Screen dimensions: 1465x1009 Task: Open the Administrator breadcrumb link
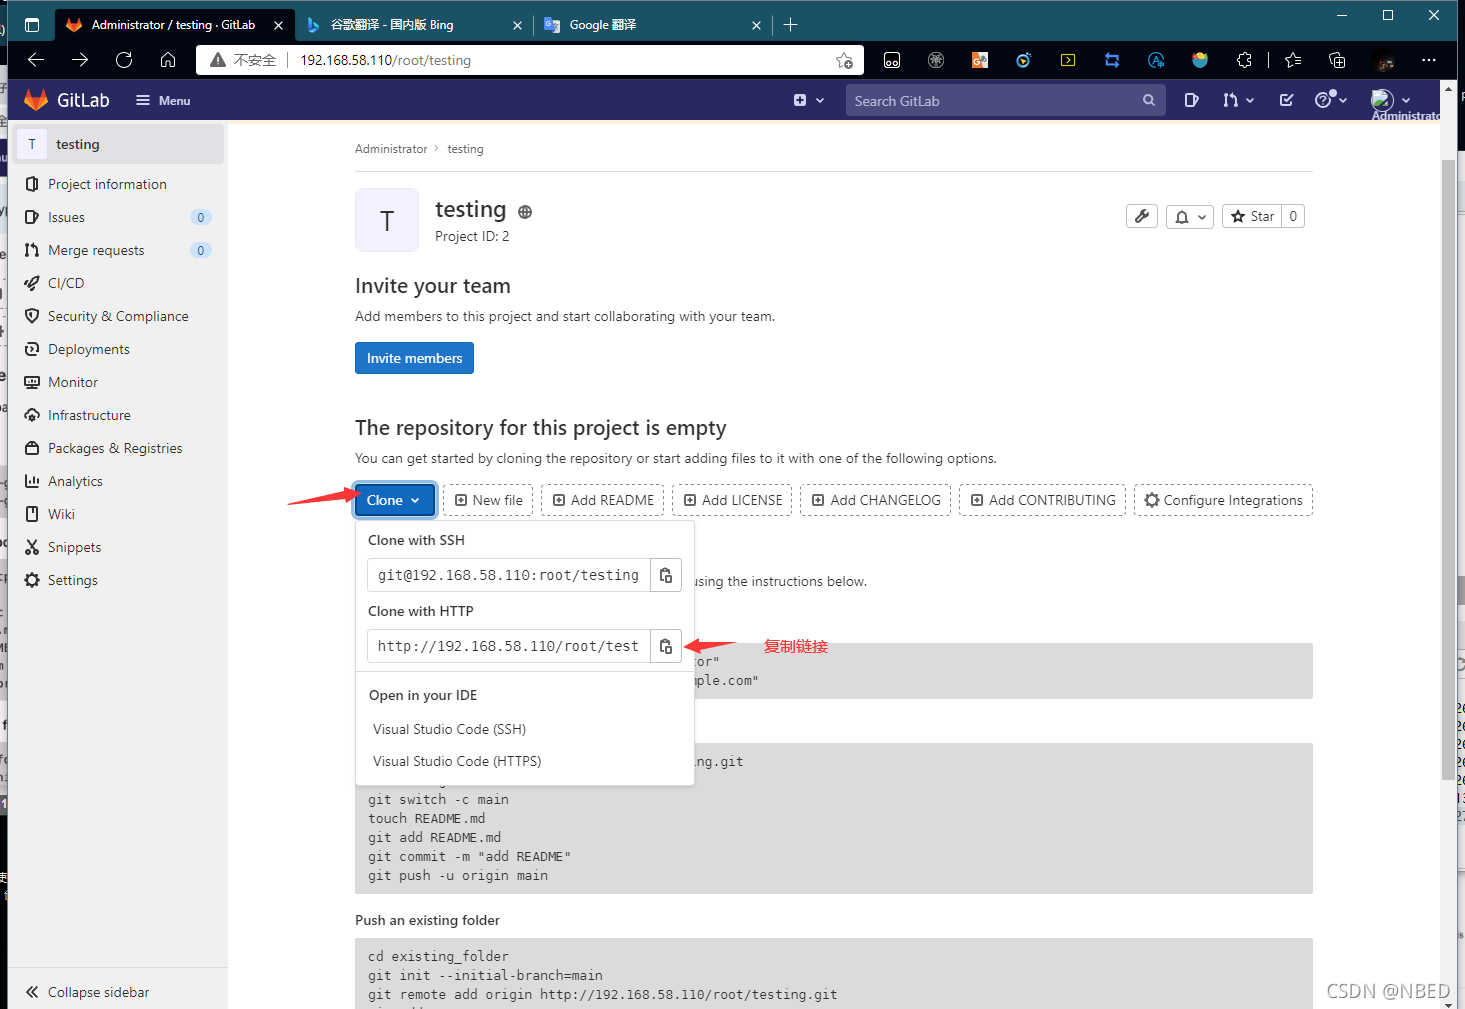click(x=390, y=148)
